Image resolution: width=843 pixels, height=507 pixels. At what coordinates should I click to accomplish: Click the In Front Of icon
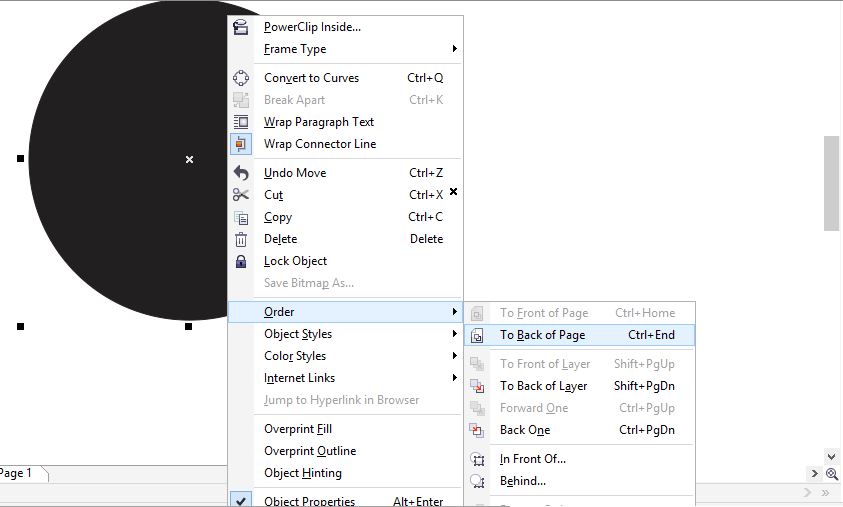[x=477, y=459]
